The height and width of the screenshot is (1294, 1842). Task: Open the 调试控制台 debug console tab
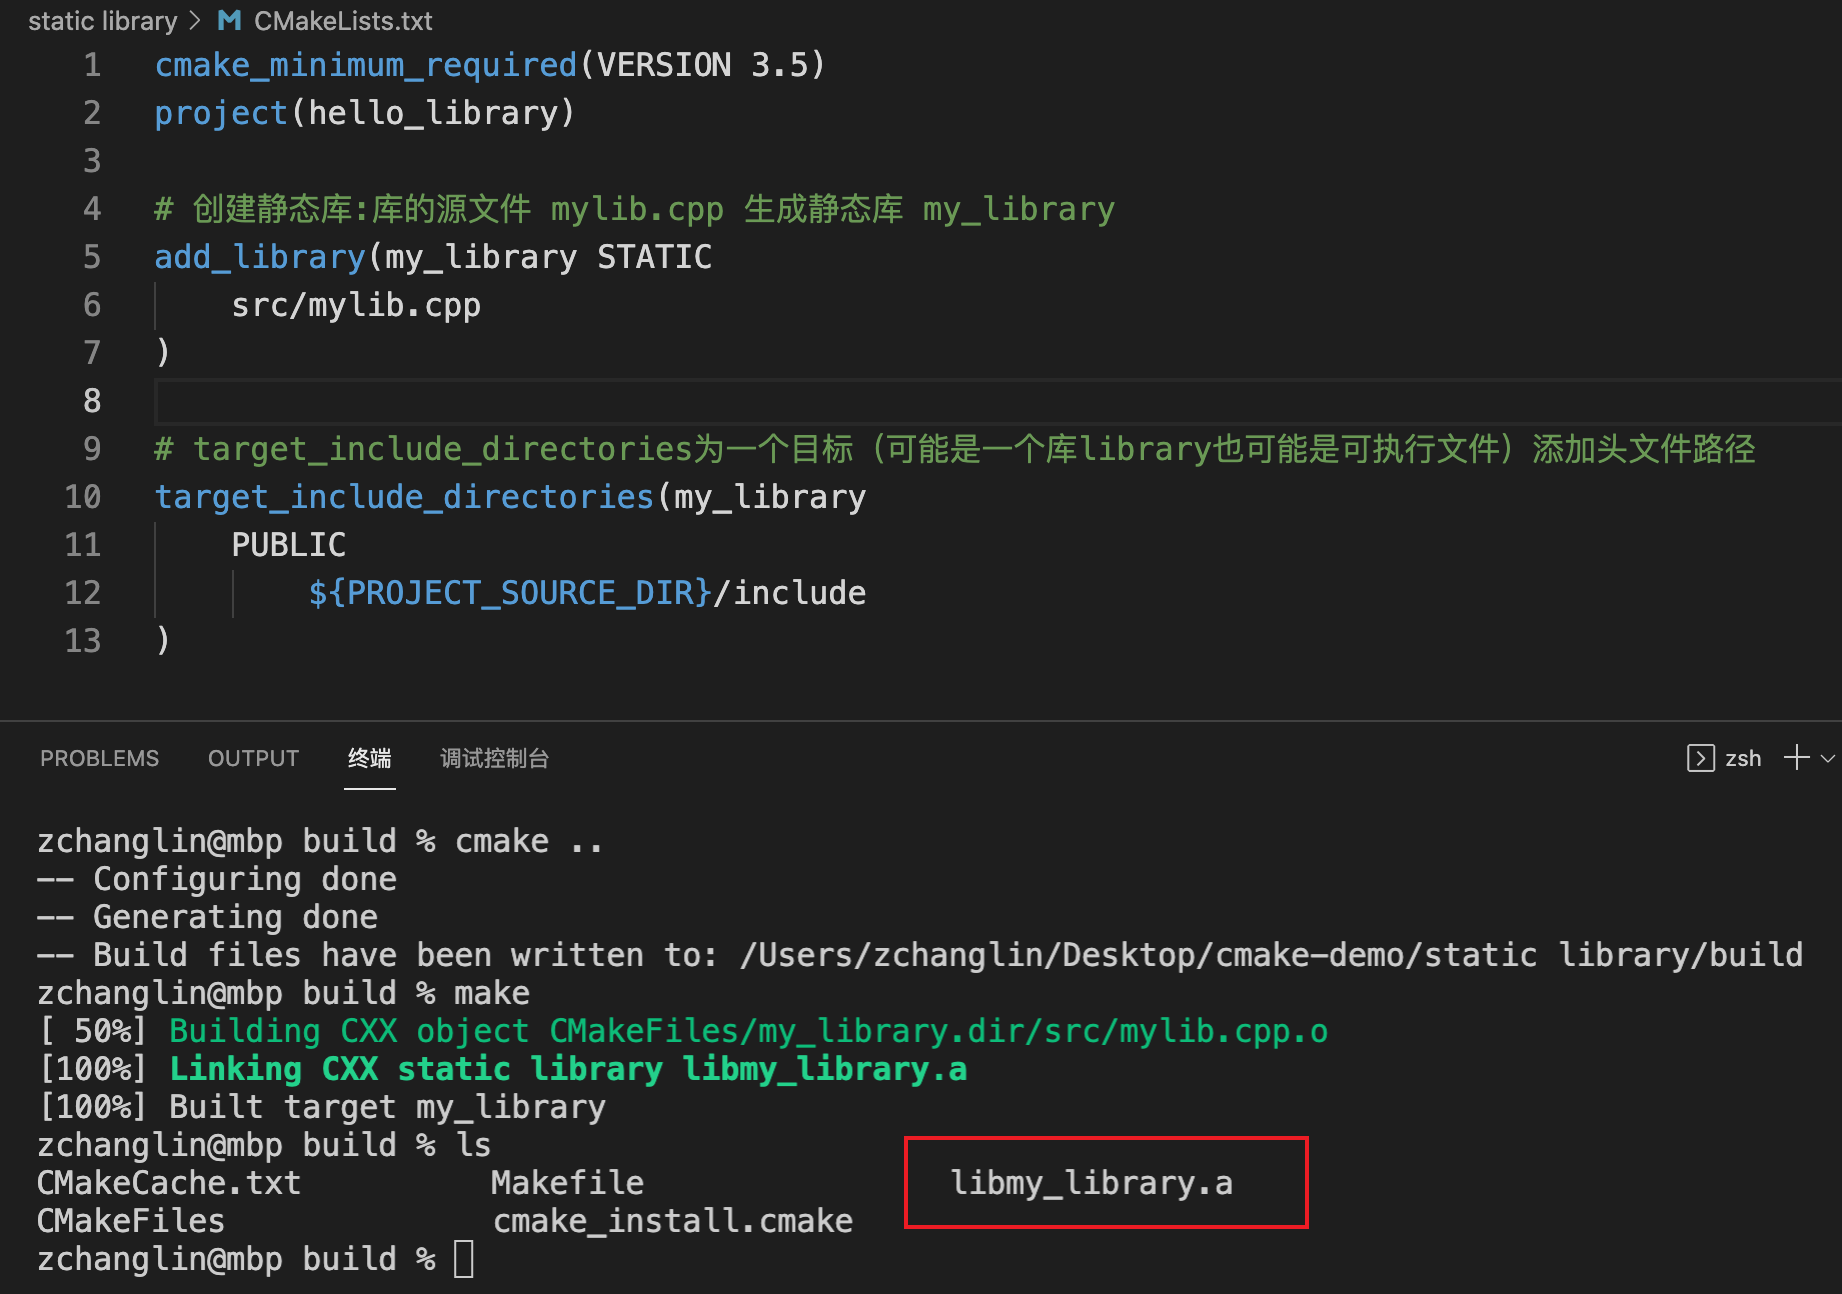pos(494,758)
